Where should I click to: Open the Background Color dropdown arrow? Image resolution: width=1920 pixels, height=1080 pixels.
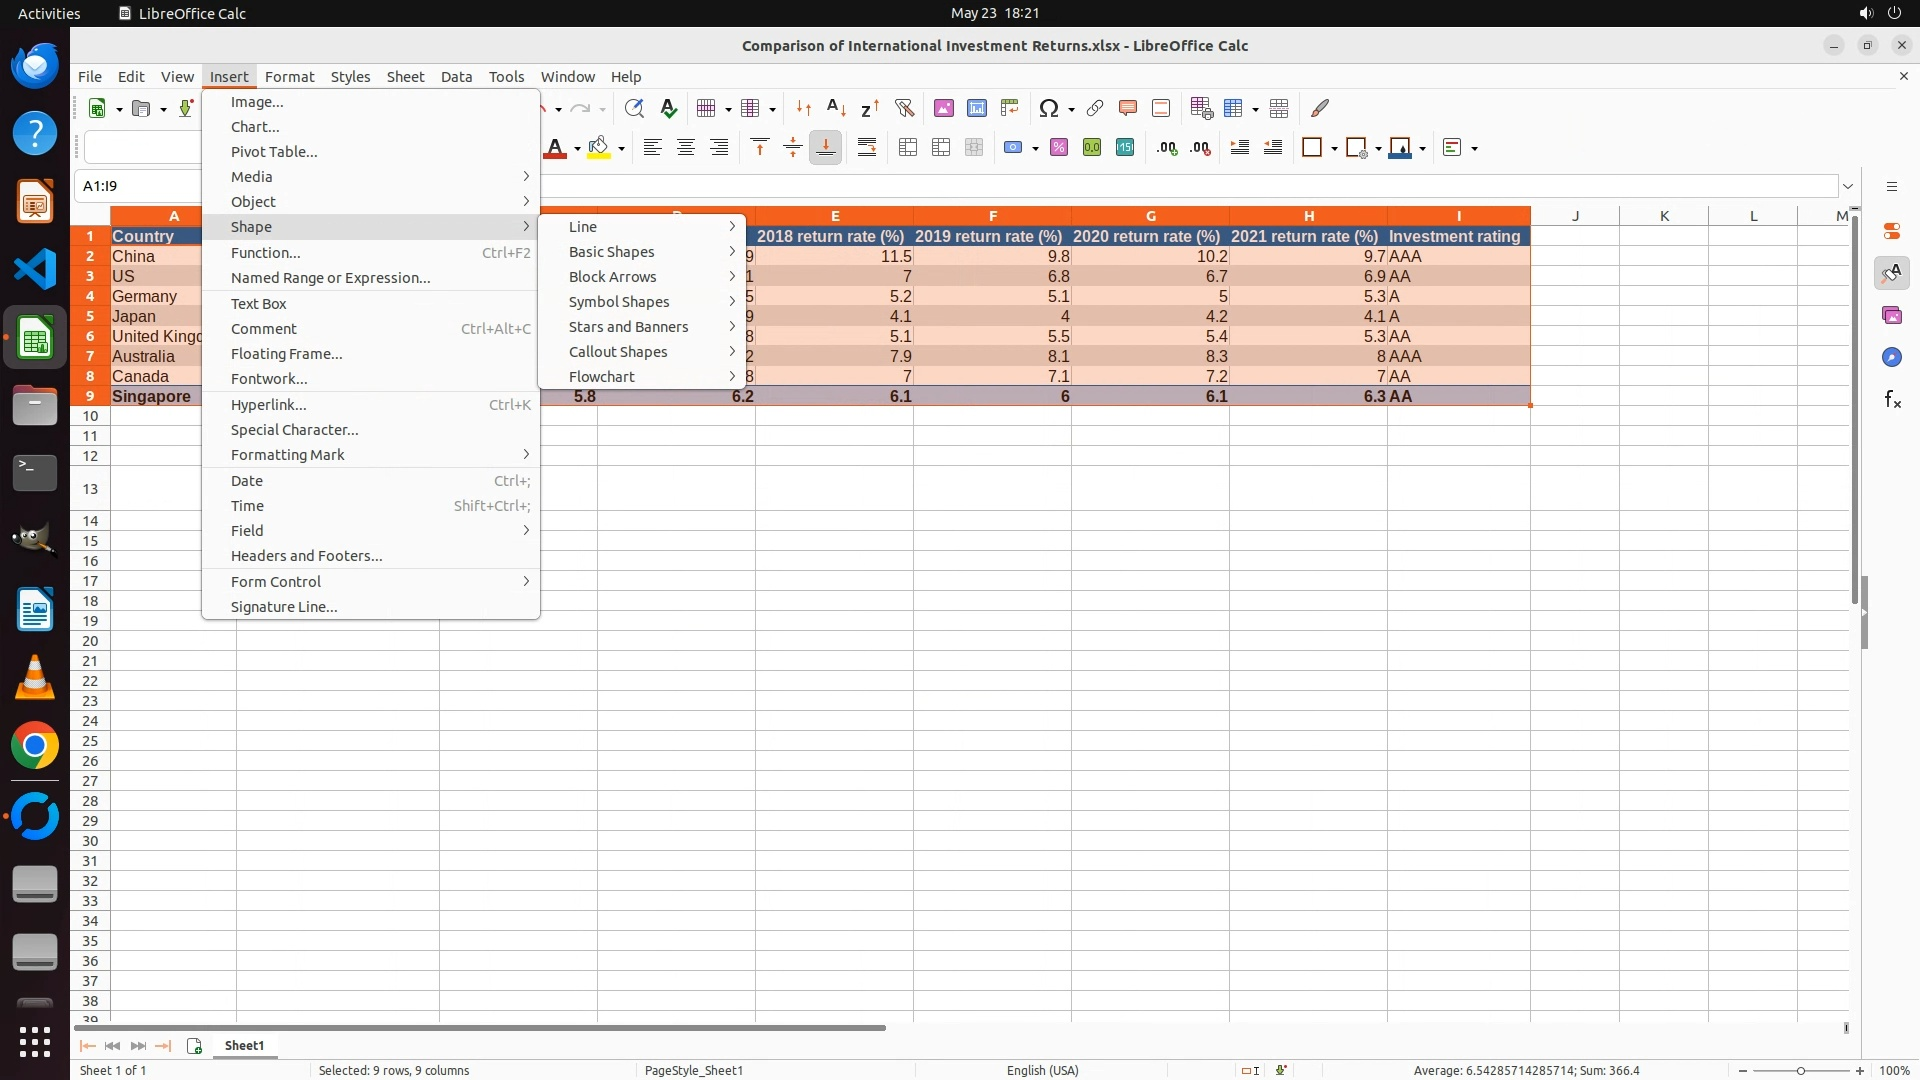[622, 149]
